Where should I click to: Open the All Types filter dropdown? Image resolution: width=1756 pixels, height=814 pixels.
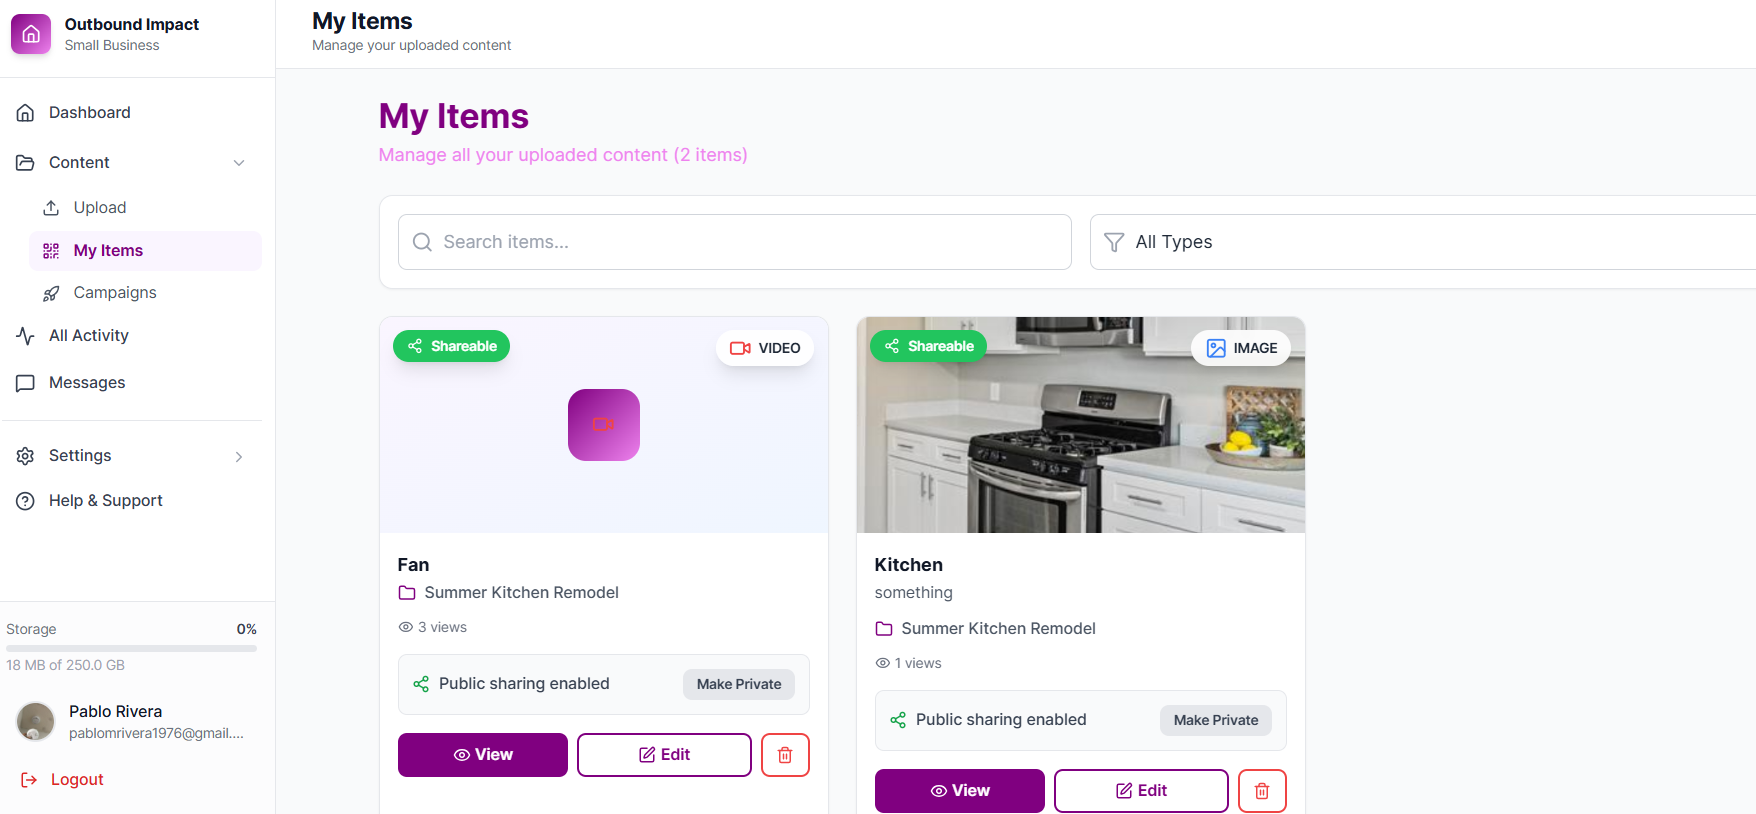(x=1420, y=242)
